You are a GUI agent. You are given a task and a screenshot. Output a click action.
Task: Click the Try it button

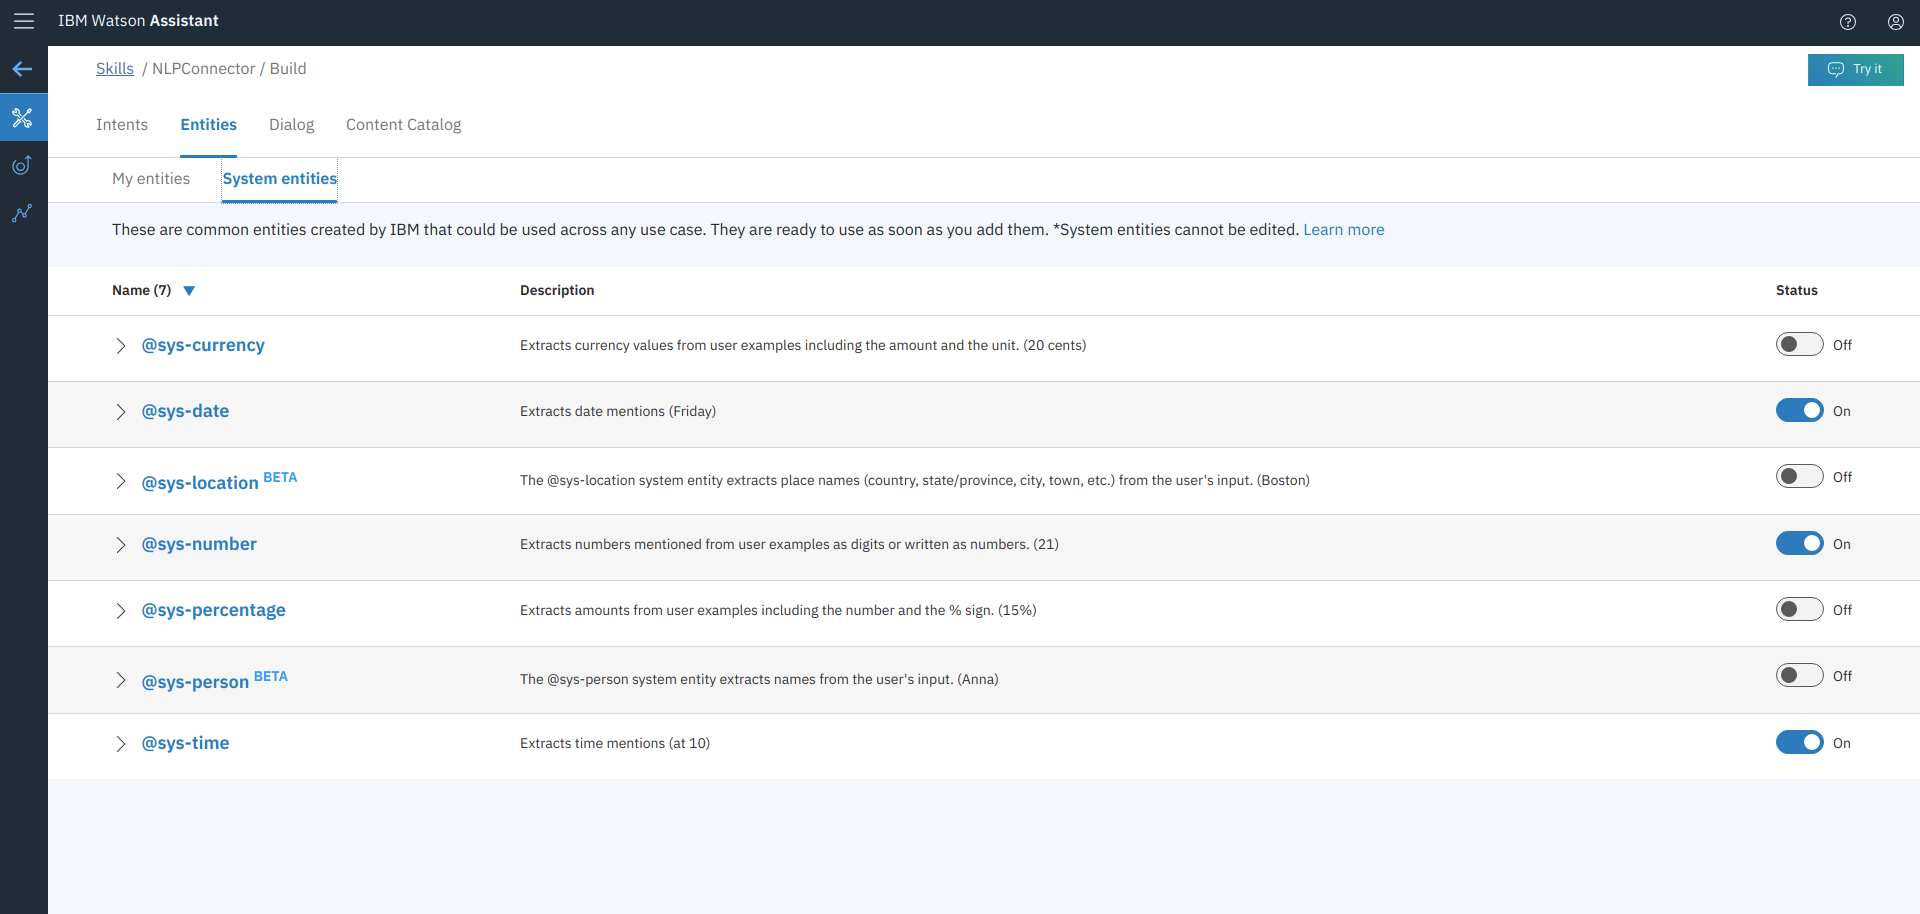[x=1856, y=69]
